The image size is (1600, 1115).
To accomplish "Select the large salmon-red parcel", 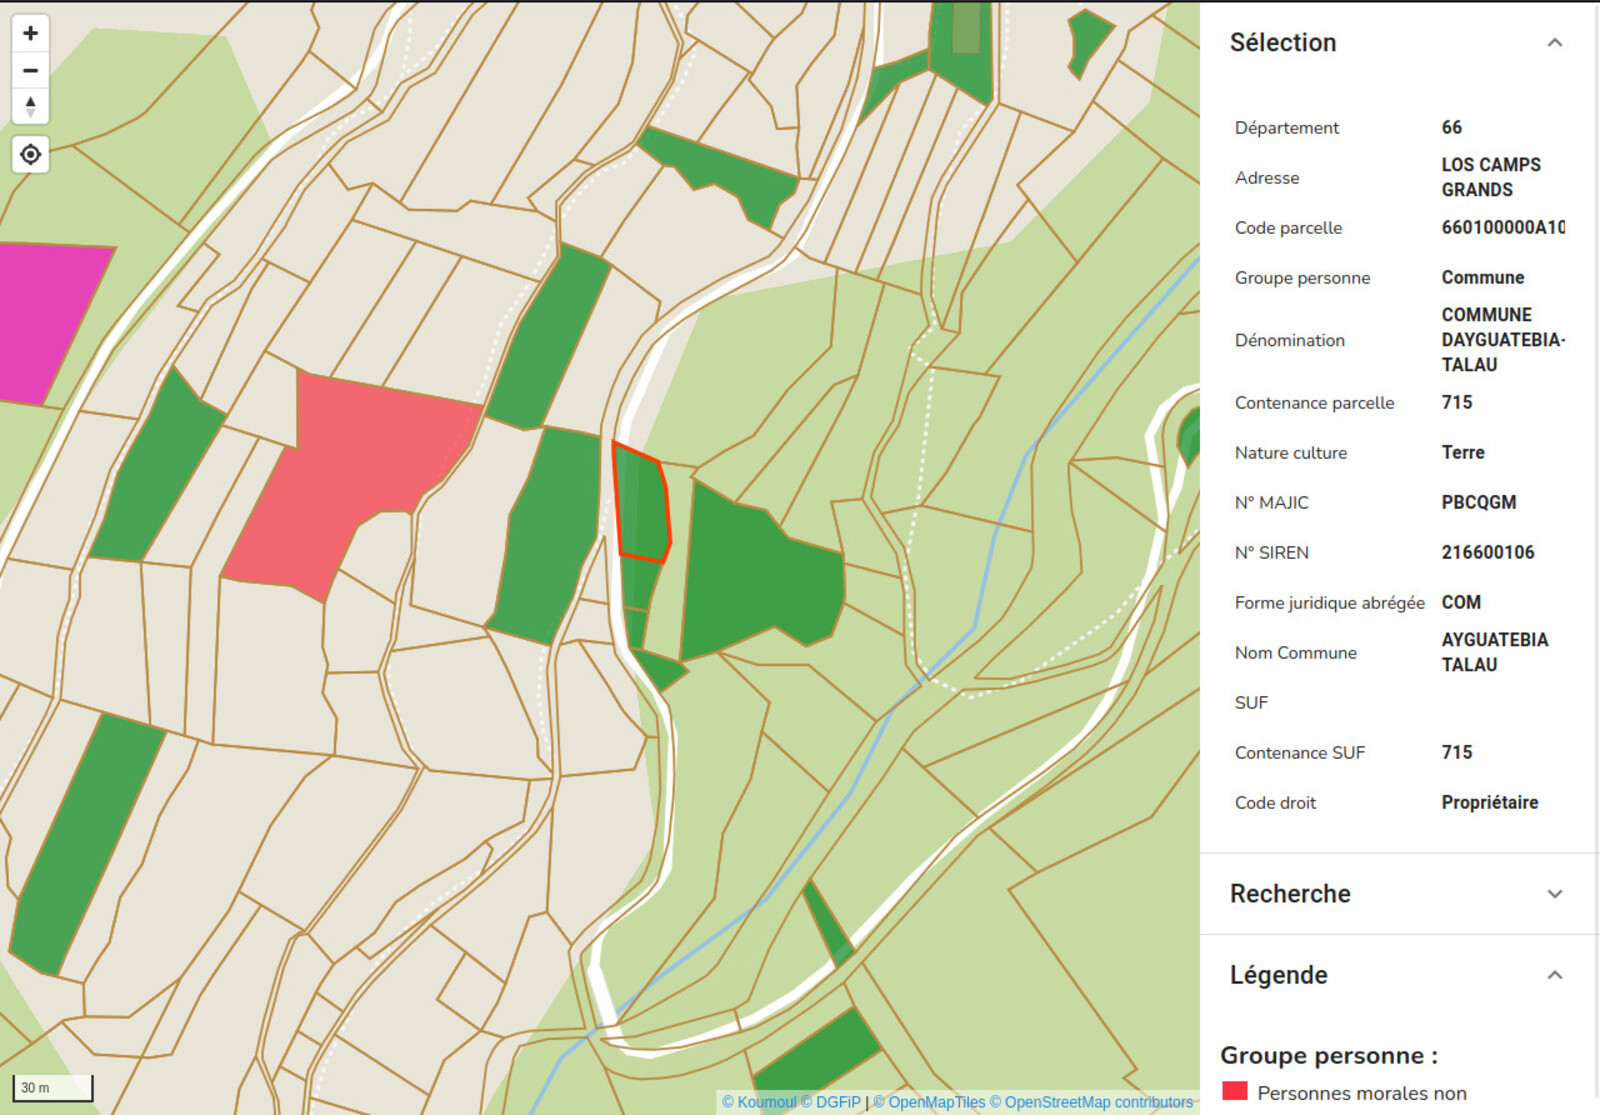I will point(360,470).
